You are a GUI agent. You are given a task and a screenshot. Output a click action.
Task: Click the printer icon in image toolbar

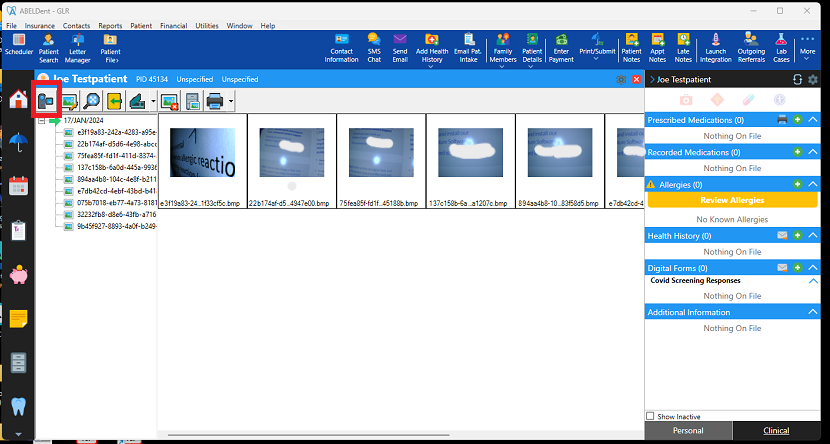click(x=215, y=101)
